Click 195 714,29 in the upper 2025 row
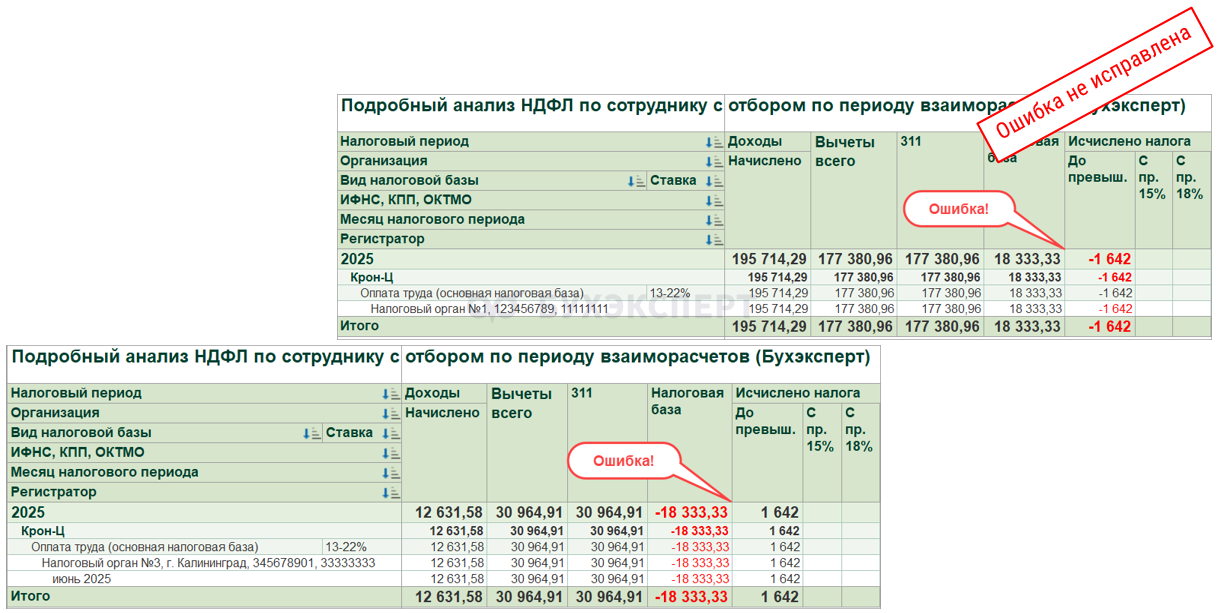This screenshot has width=1217, height=613. click(769, 260)
